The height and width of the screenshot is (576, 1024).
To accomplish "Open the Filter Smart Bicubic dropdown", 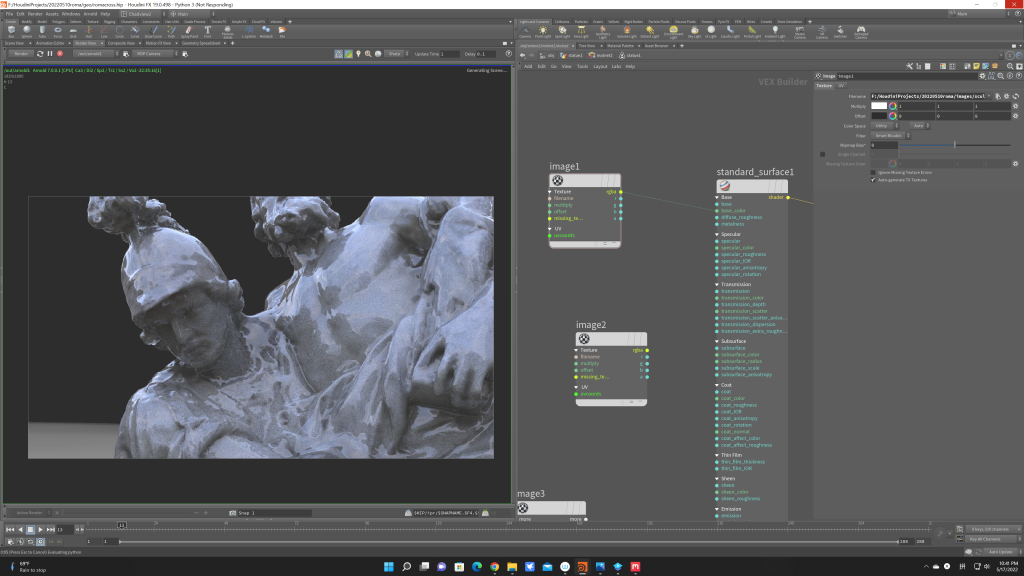I will click(x=889, y=135).
